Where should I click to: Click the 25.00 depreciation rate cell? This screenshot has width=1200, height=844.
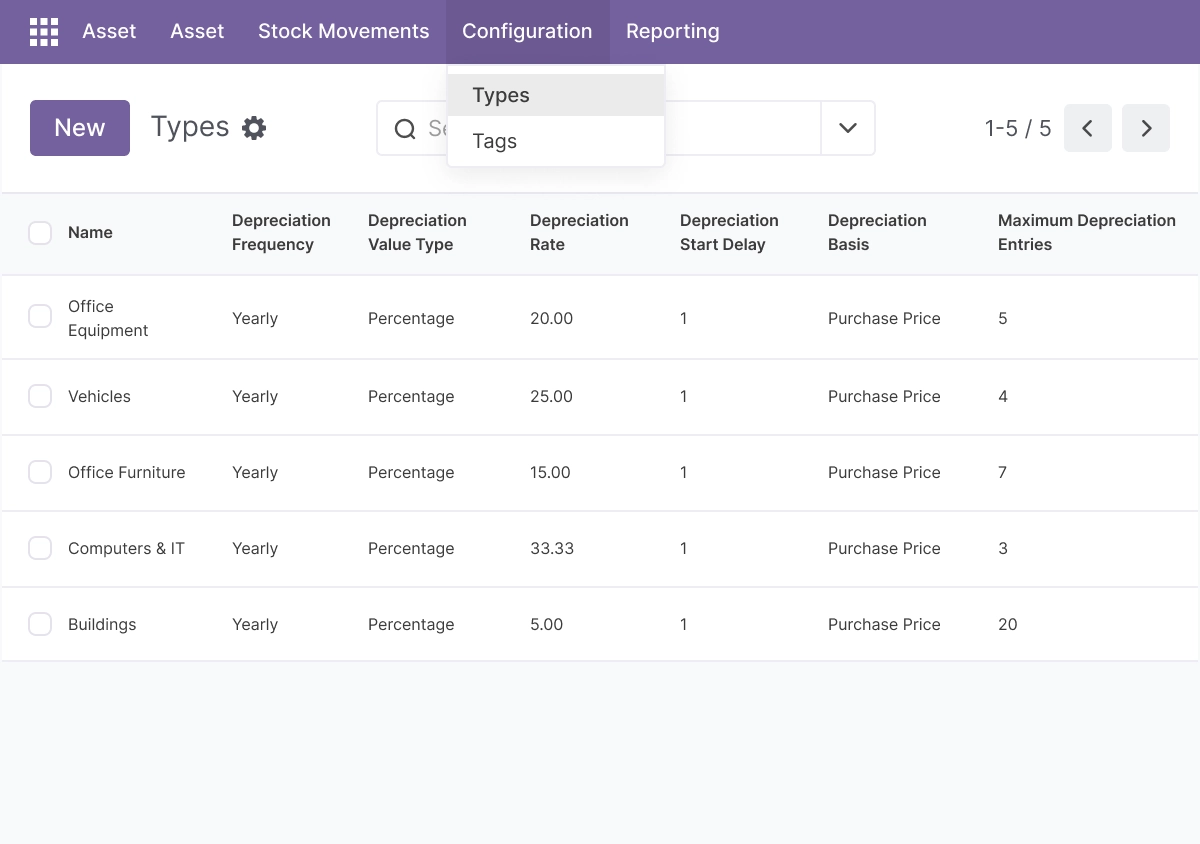coord(551,396)
